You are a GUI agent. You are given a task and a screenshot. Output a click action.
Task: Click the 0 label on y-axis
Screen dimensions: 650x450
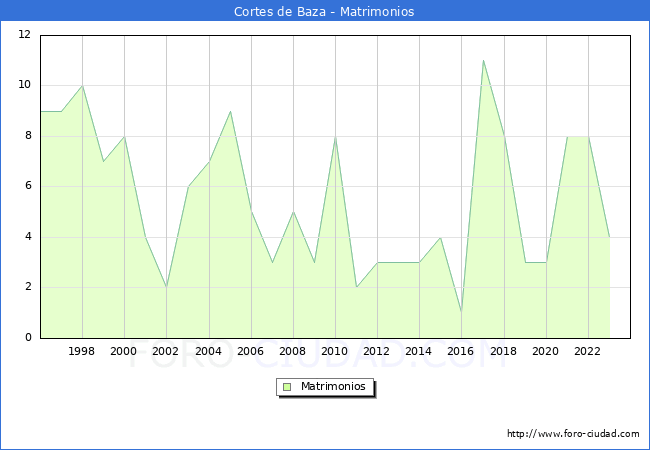(x=26, y=338)
